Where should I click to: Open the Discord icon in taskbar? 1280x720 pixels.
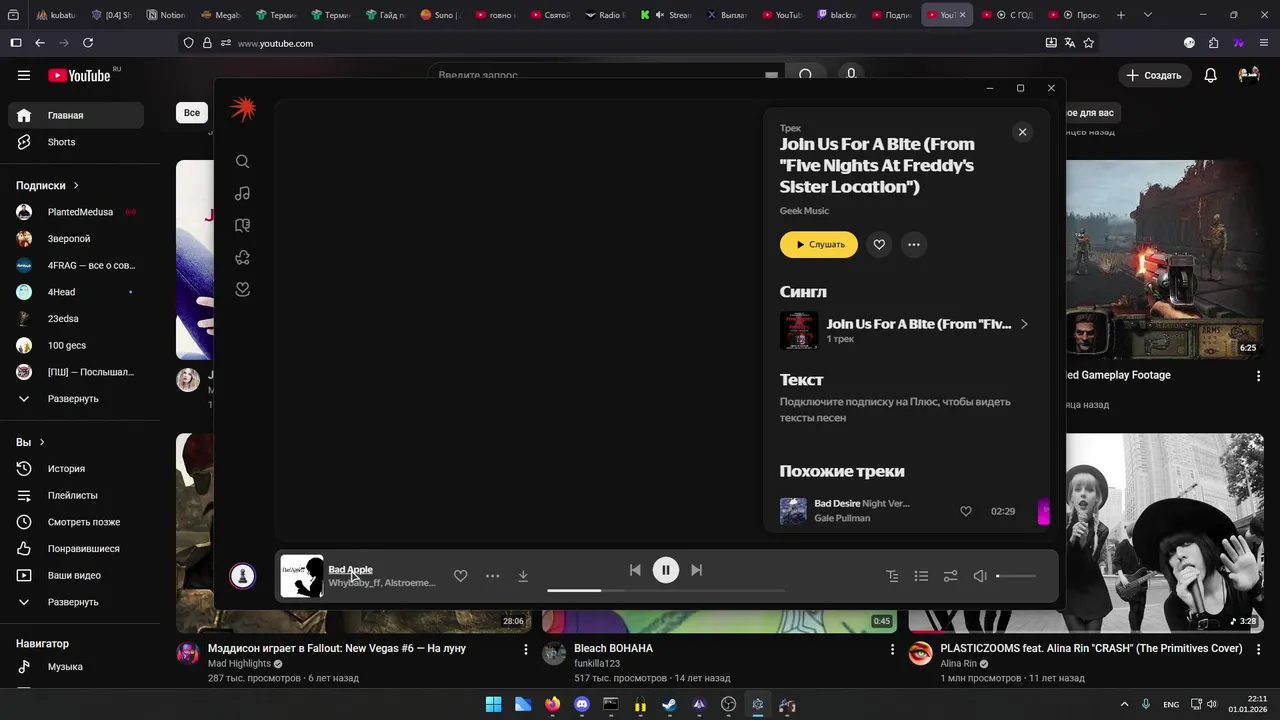click(582, 704)
